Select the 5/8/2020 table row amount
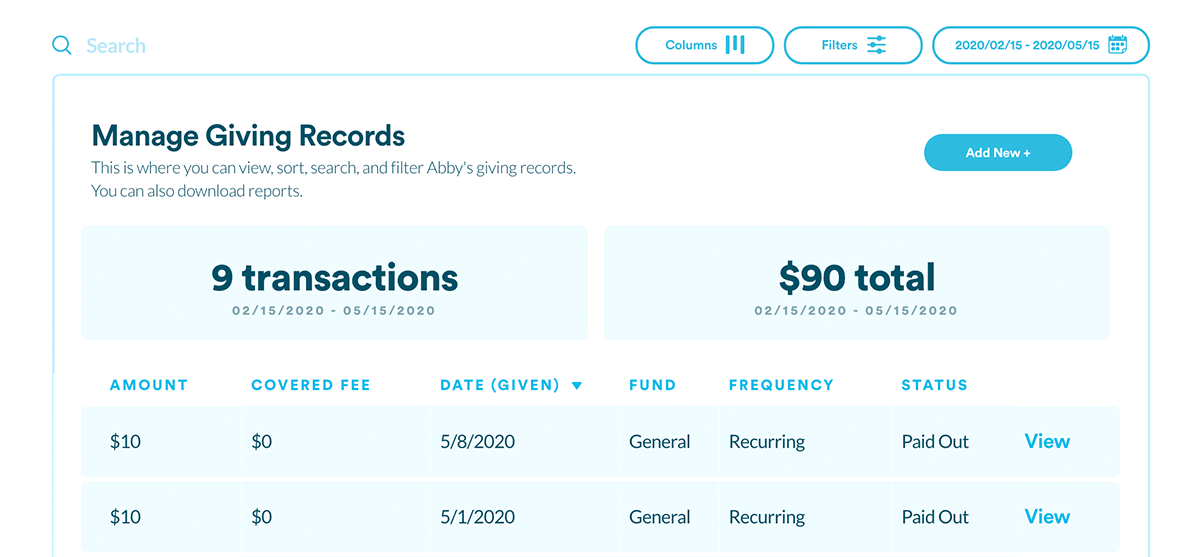 pyautogui.click(x=125, y=441)
